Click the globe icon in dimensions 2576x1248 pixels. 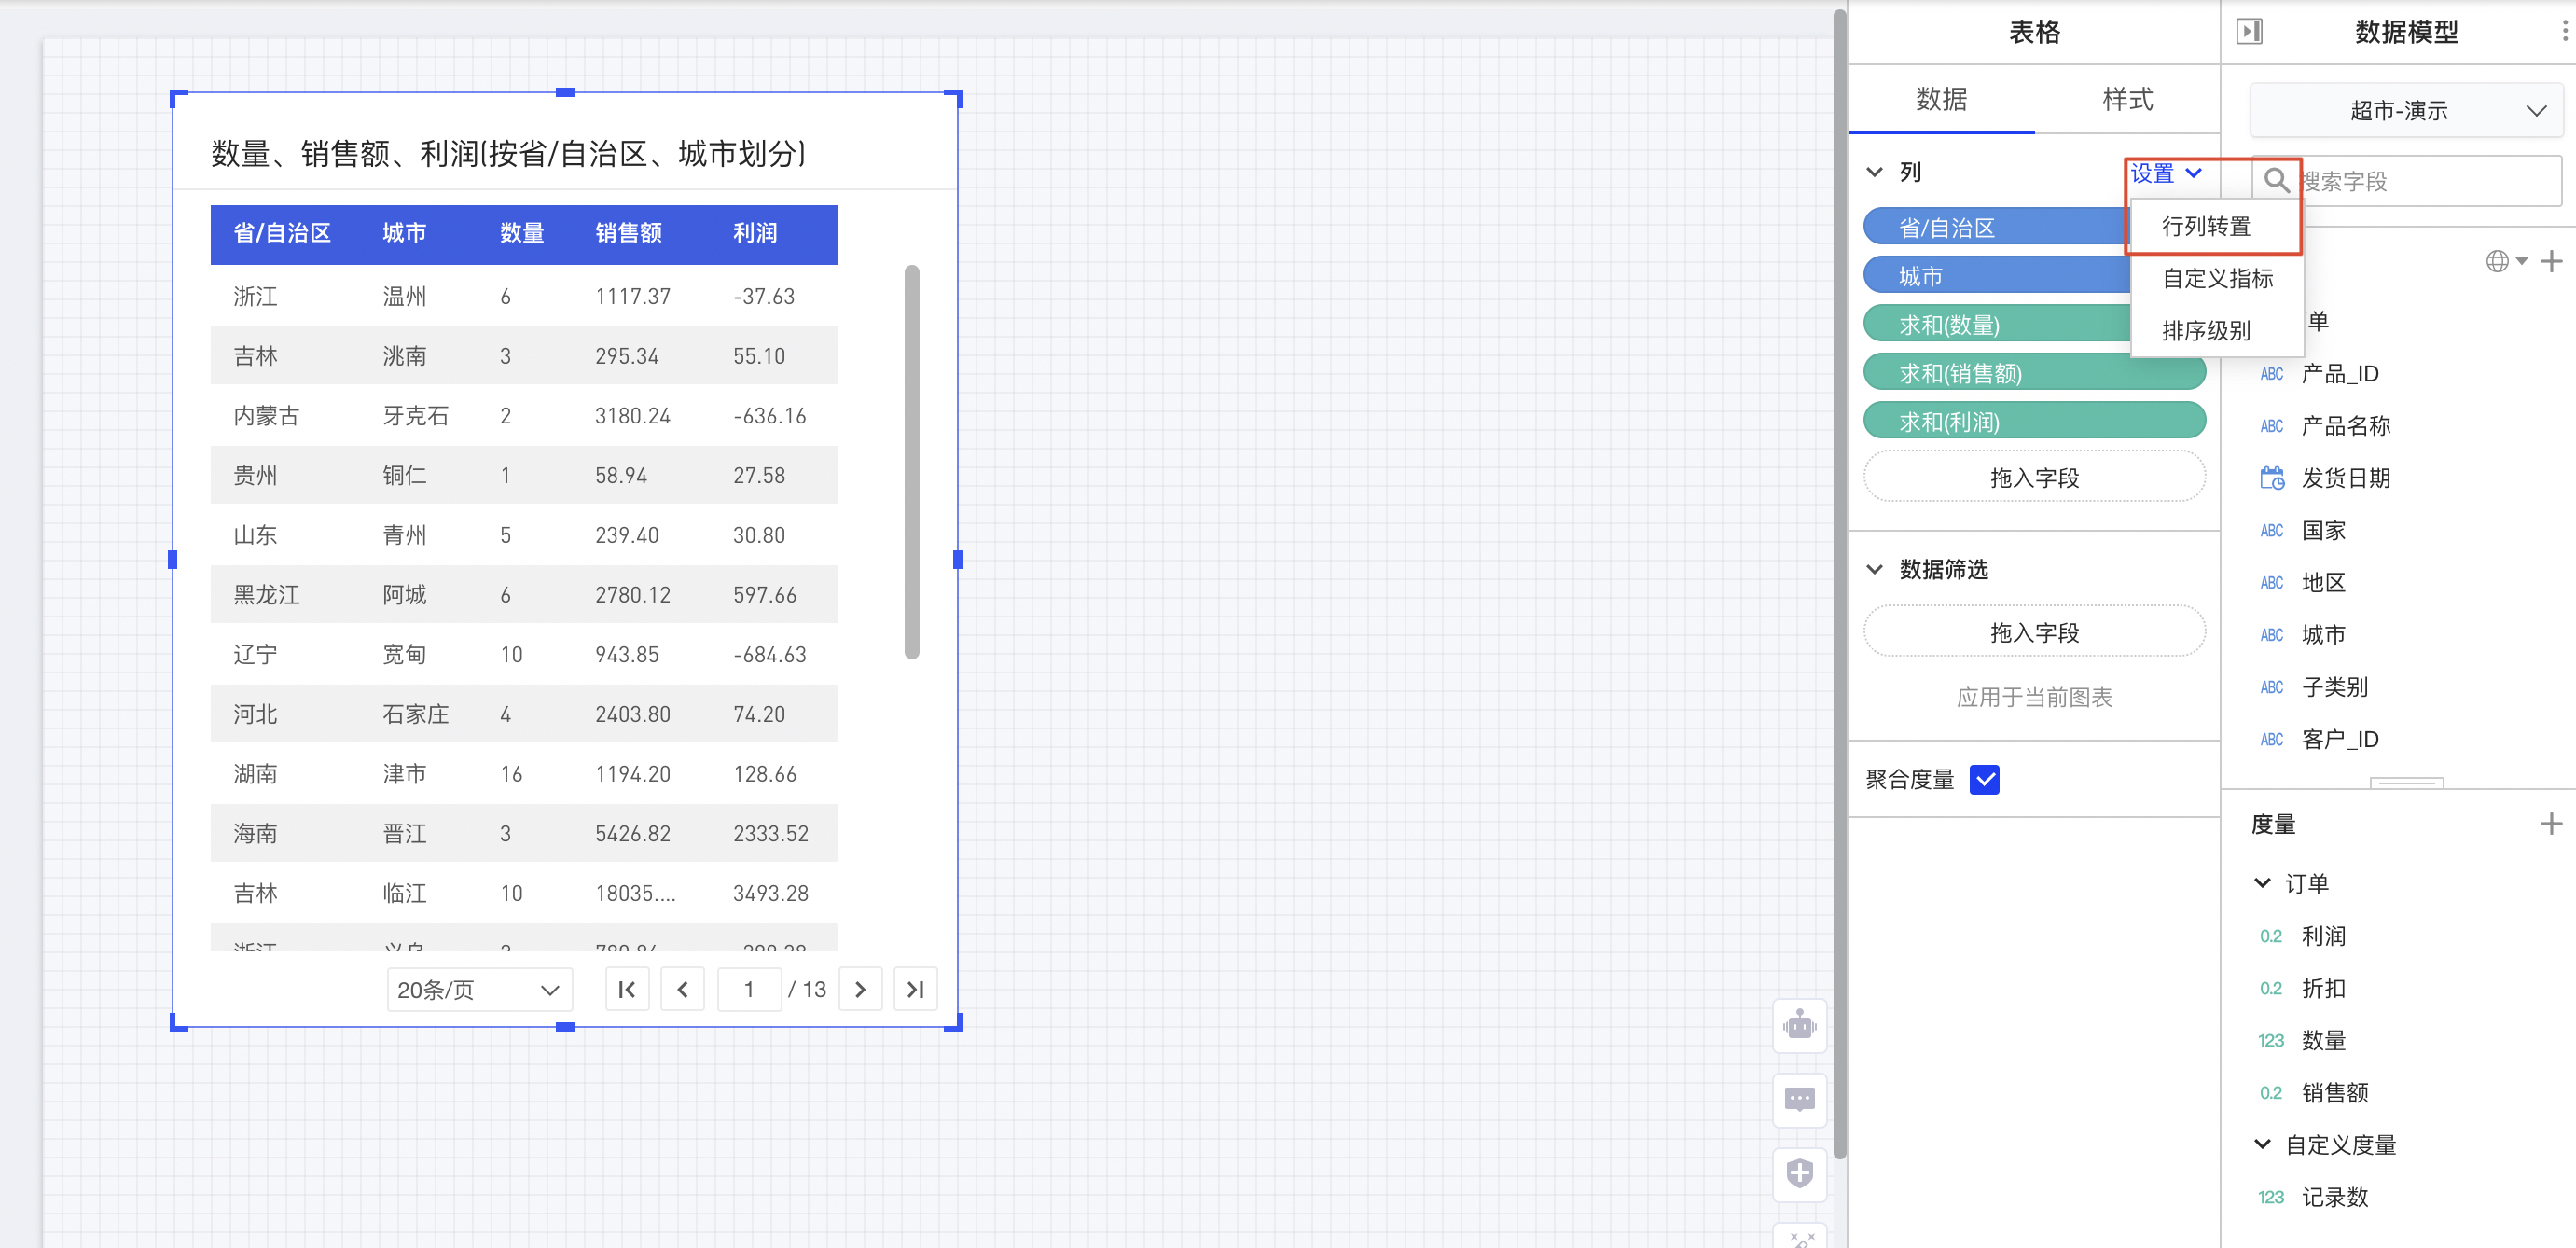[2497, 262]
